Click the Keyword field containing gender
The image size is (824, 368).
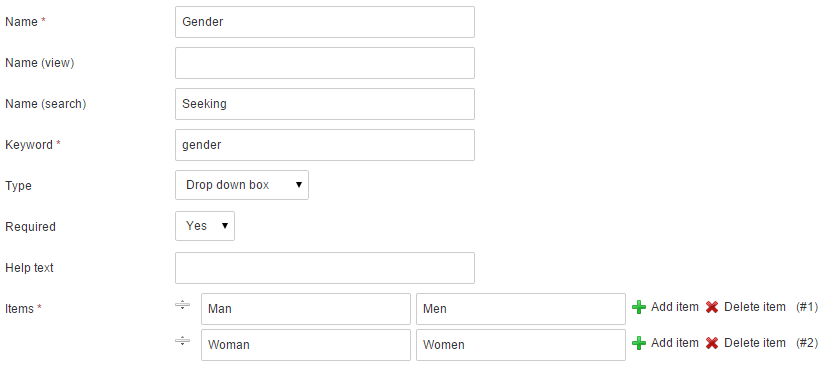325,145
